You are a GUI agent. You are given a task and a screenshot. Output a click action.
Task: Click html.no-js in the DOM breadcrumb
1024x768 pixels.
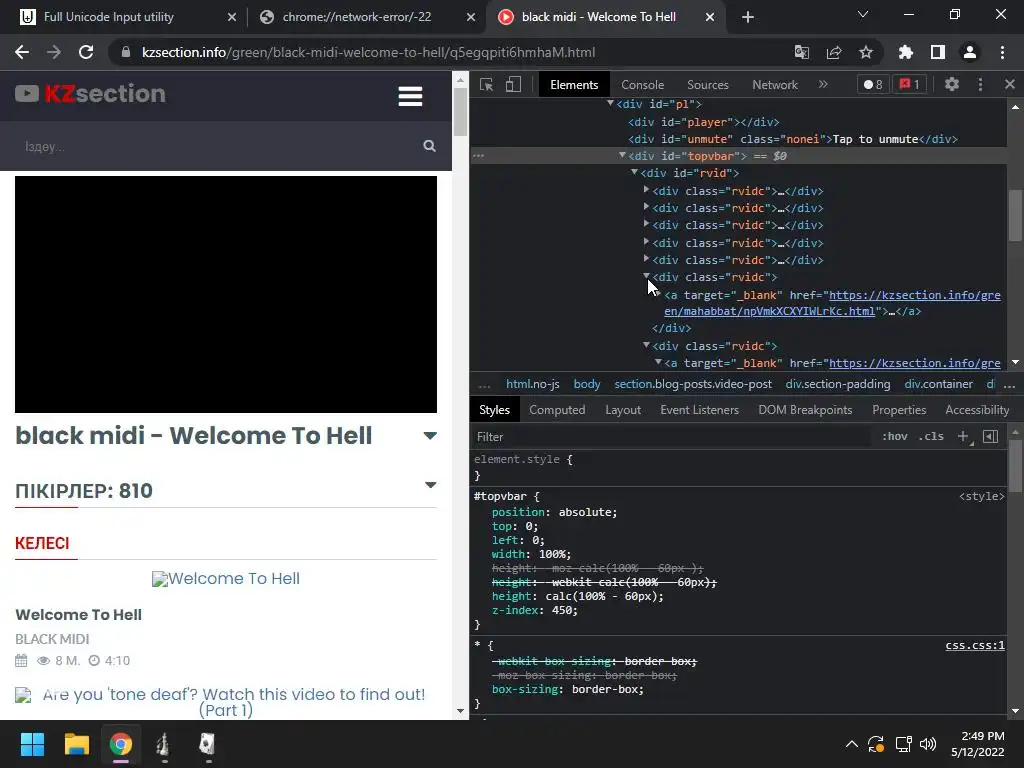tap(533, 384)
